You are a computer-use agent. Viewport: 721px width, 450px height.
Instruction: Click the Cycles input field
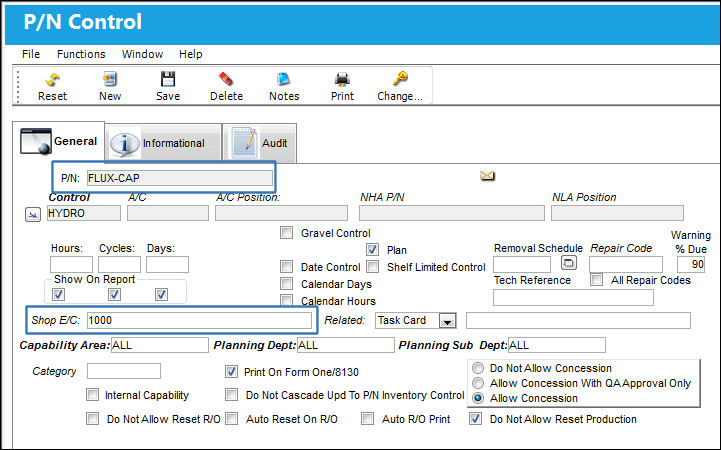pos(119,265)
